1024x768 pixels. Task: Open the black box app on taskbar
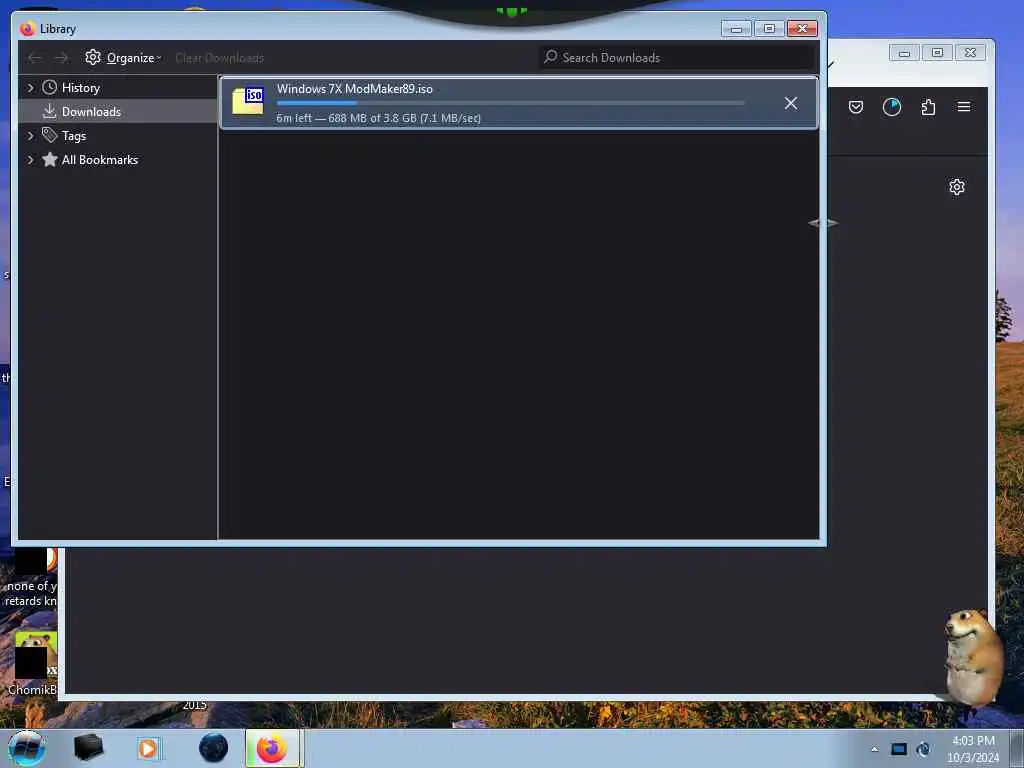88,748
